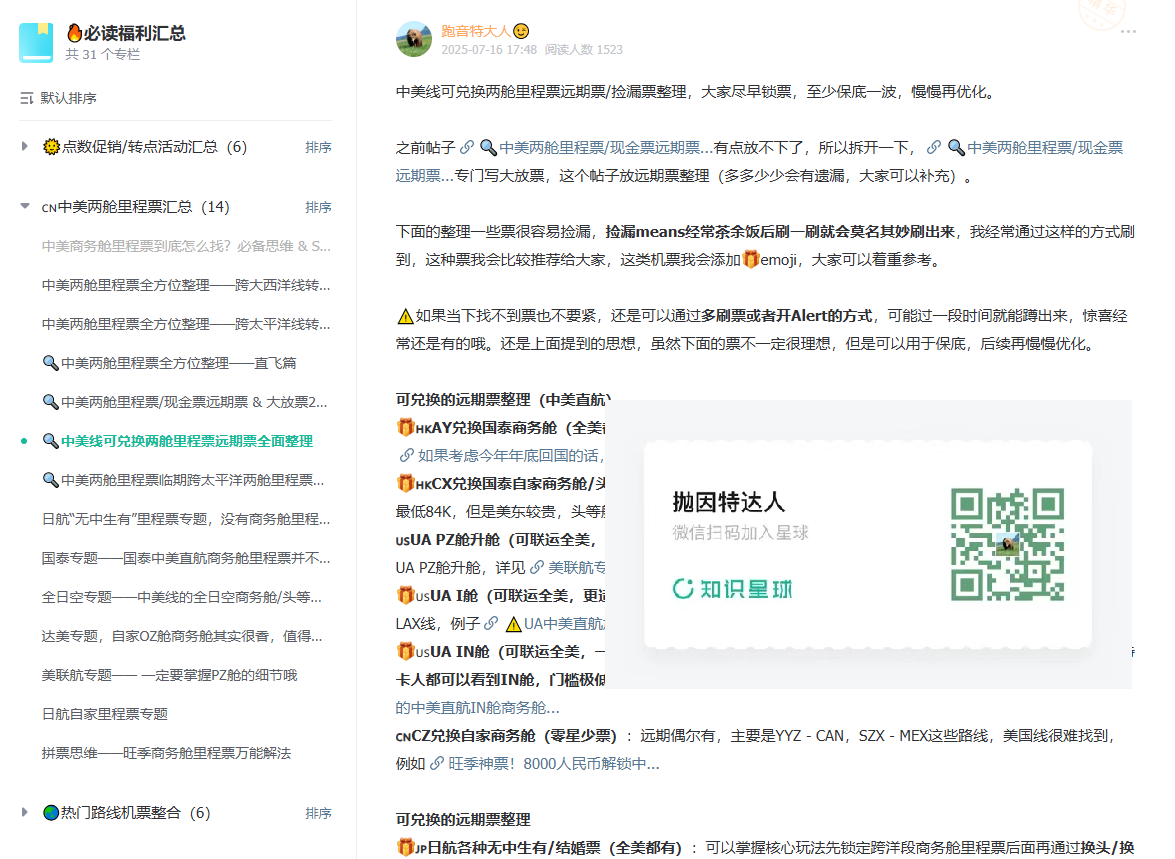Click the QR code in the popup card

coord(1007,544)
